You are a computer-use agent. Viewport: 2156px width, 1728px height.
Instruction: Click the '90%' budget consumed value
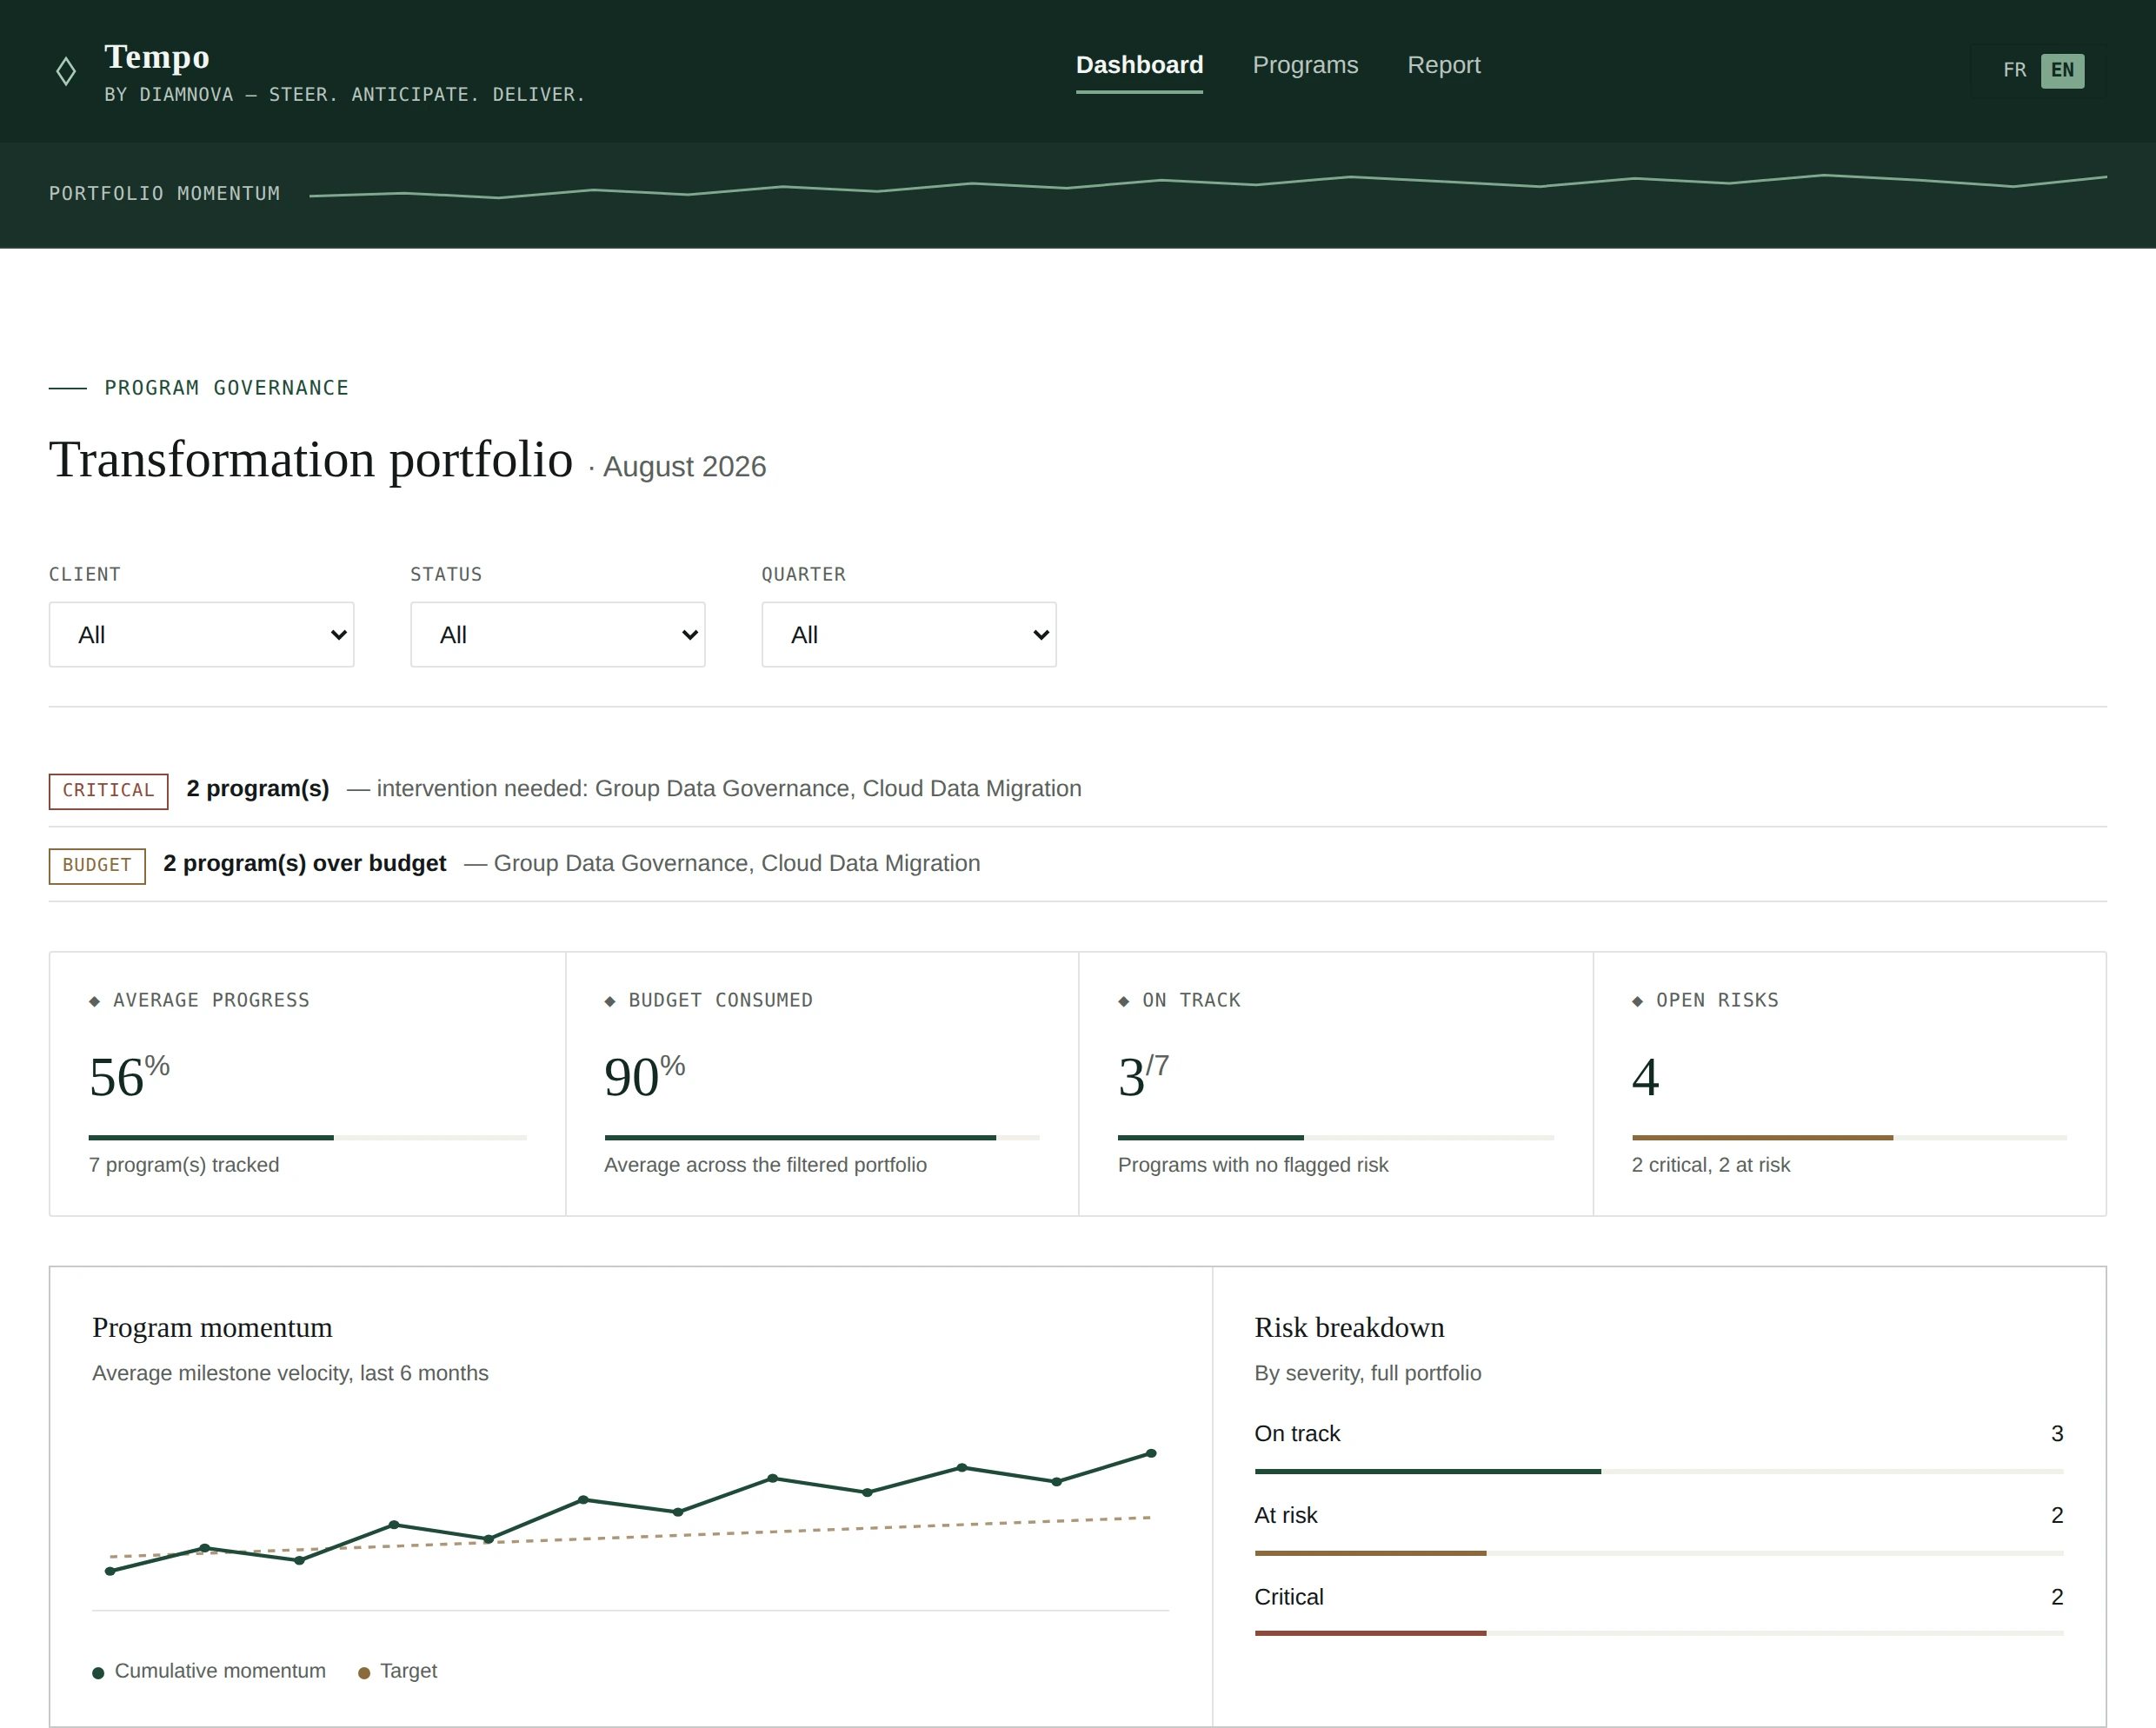644,1076
